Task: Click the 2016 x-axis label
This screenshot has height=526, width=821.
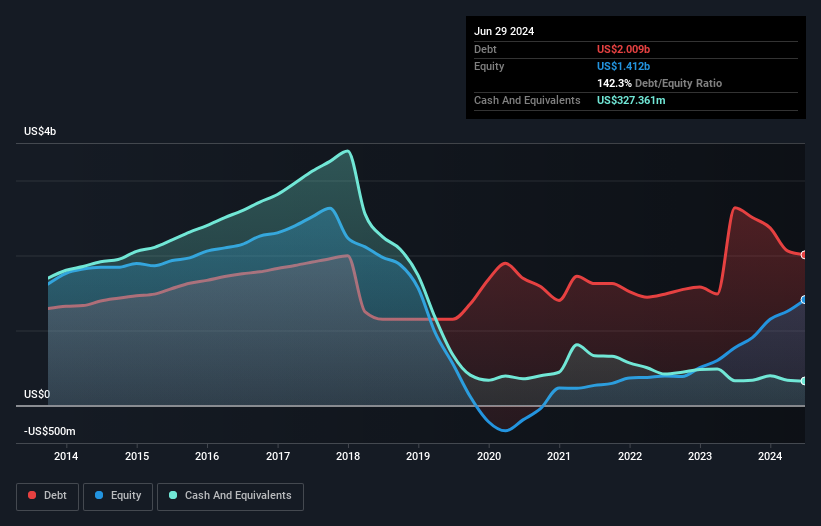Action: [x=207, y=456]
